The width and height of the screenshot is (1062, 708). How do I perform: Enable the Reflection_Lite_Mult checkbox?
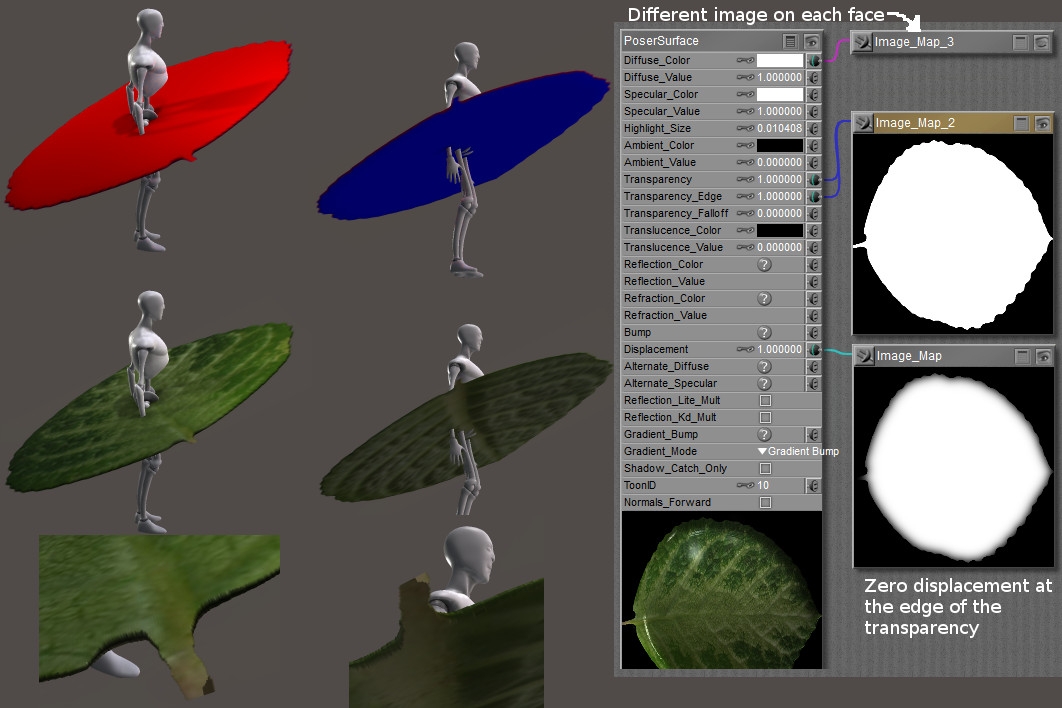point(765,400)
